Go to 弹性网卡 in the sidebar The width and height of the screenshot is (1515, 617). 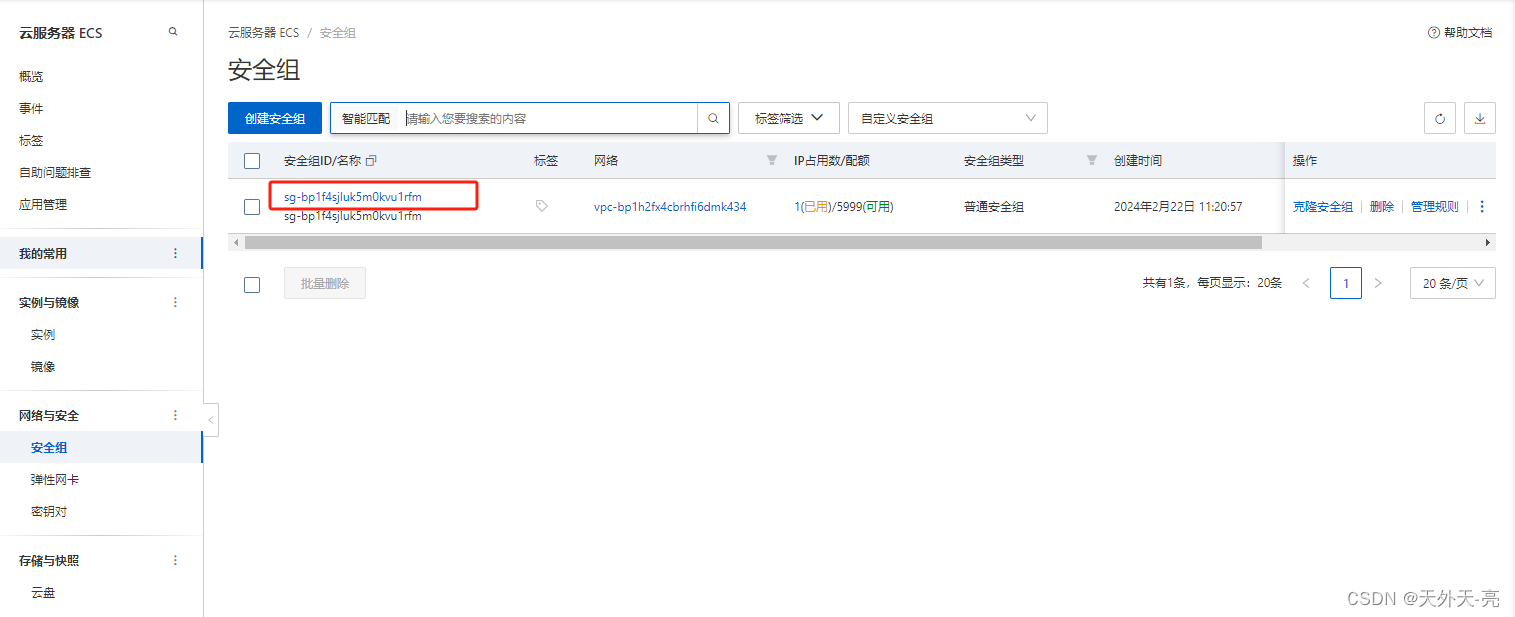[x=55, y=480]
